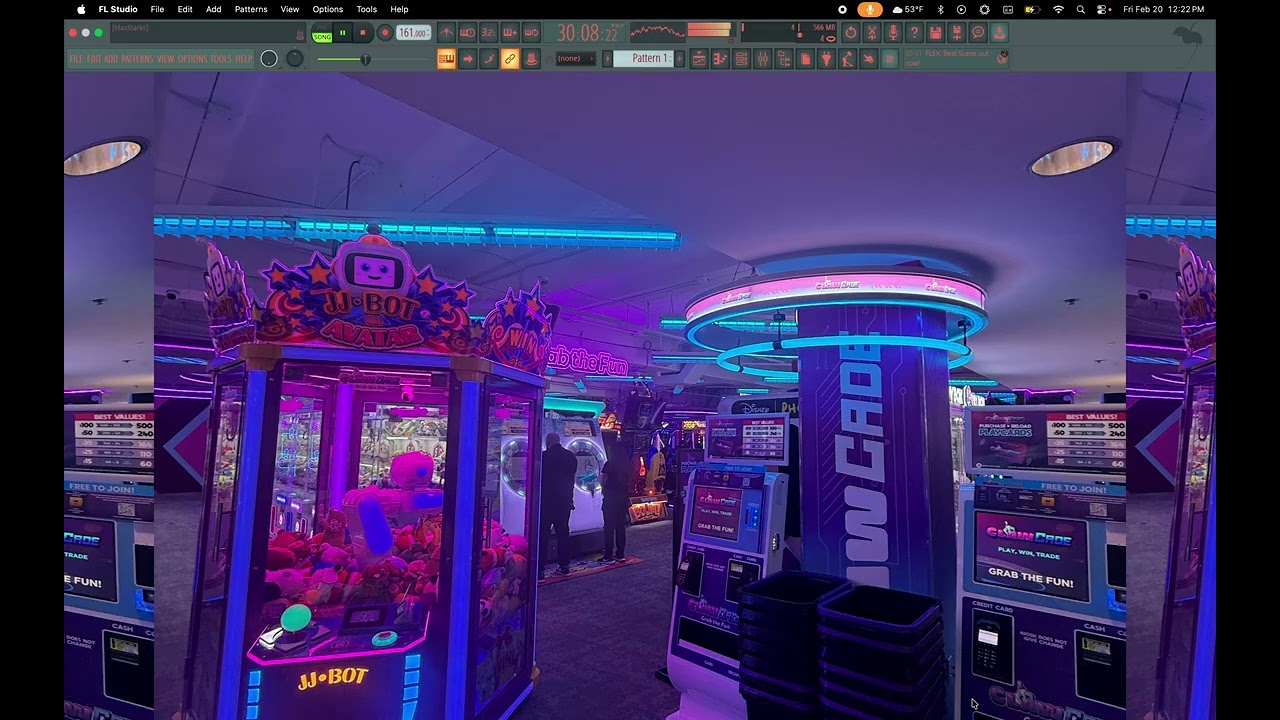Open the Browser panel icon
The image size is (1280, 720).
click(784, 58)
